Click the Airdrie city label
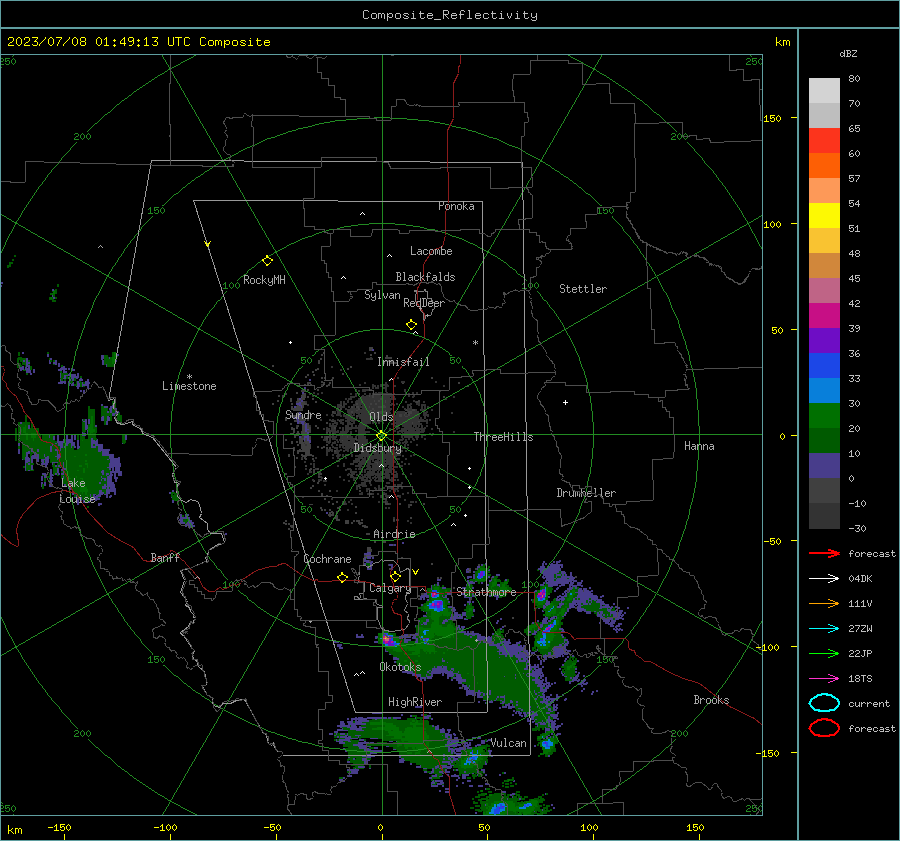The width and height of the screenshot is (900, 841). tap(394, 534)
